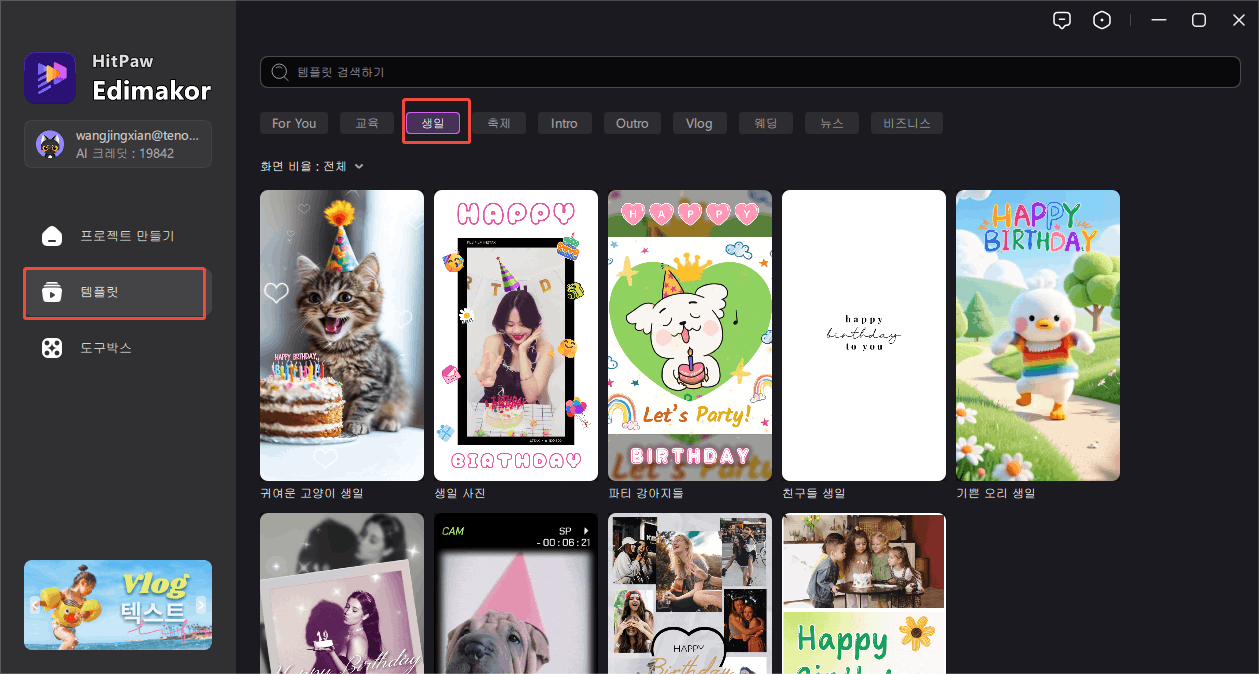Select the 템플릿 sidebar icon
This screenshot has height=674, width=1259.
51,293
